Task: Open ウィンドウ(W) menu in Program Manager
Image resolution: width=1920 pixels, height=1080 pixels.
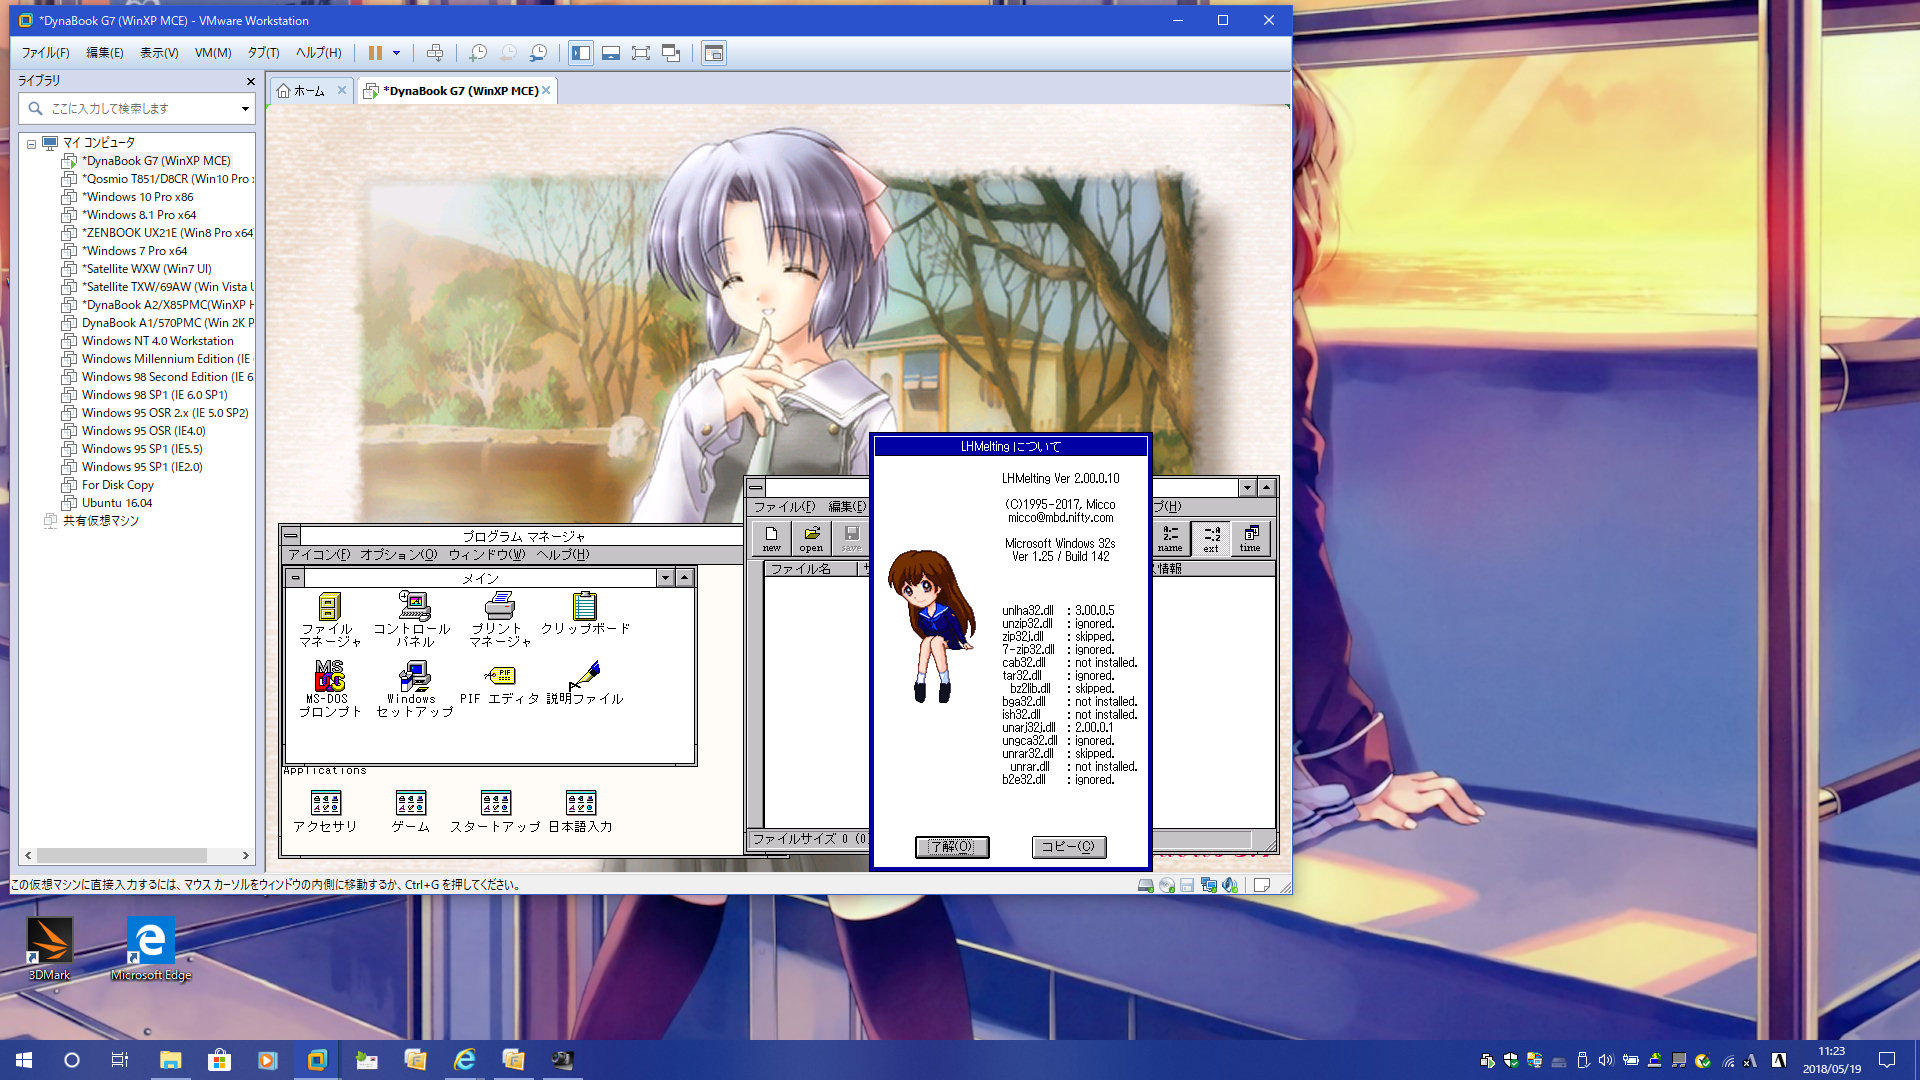Action: coord(487,555)
